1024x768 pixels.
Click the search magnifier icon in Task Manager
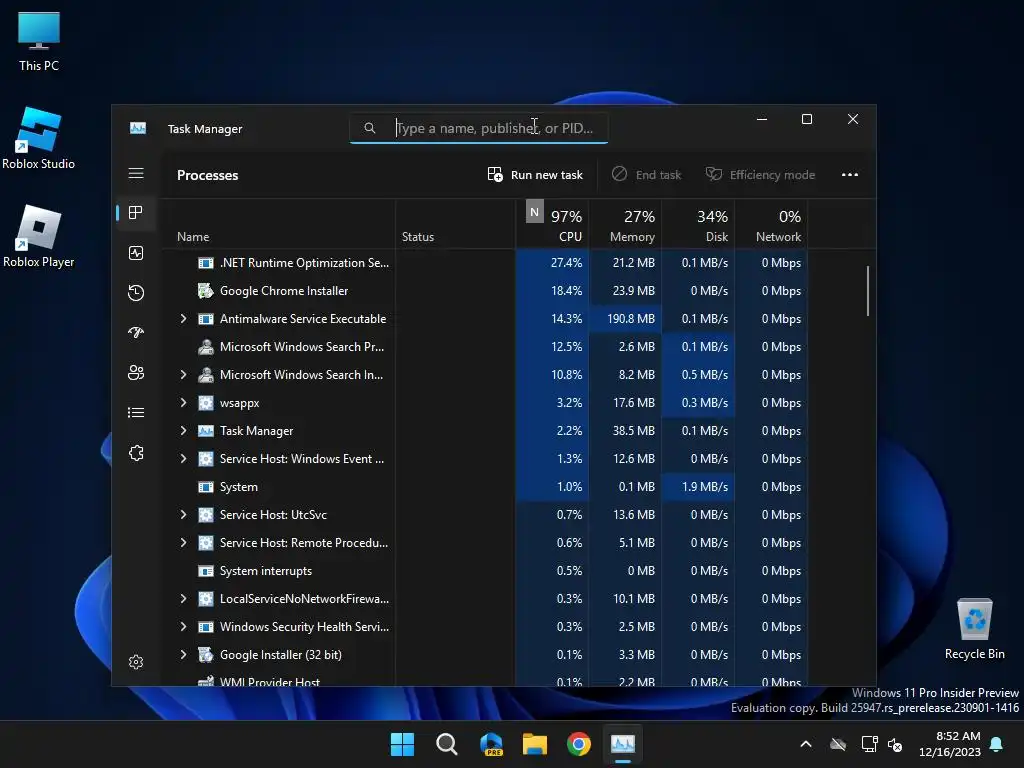[x=370, y=128]
